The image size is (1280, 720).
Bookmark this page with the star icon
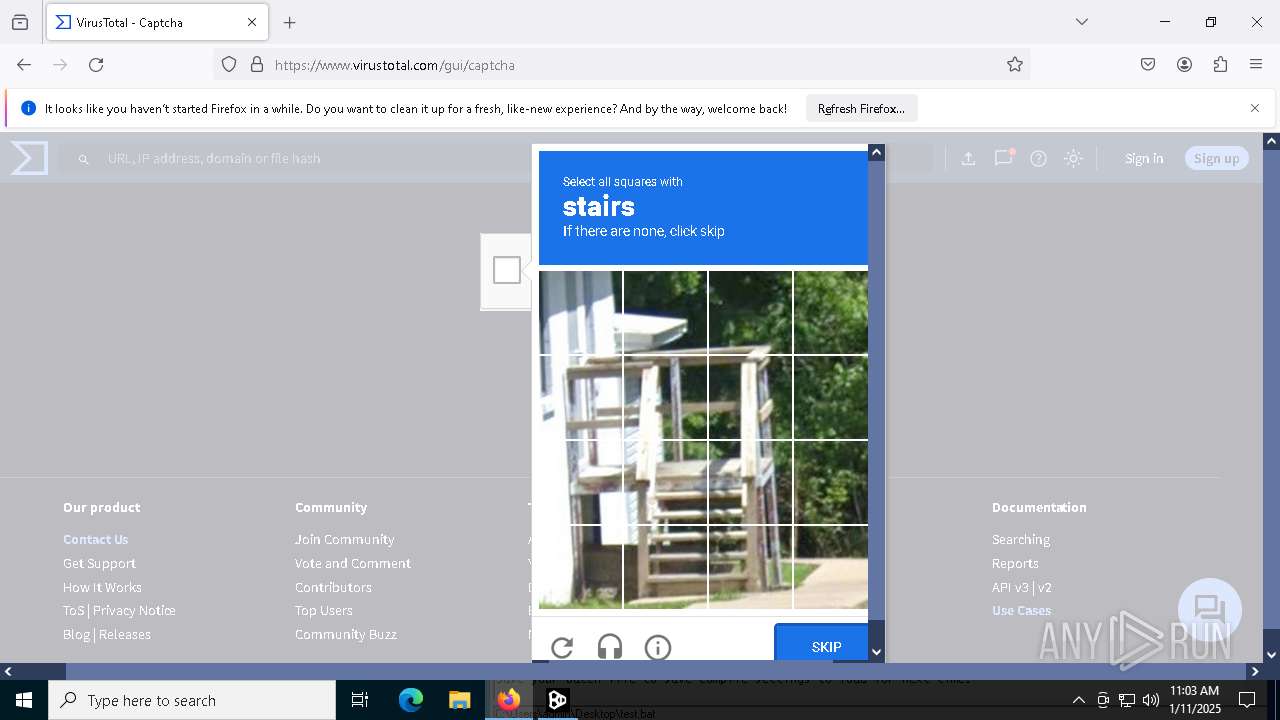(1015, 64)
